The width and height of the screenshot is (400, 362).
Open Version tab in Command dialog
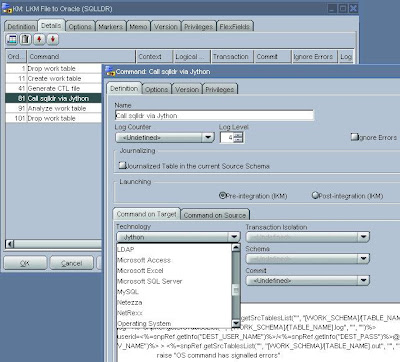(x=187, y=89)
